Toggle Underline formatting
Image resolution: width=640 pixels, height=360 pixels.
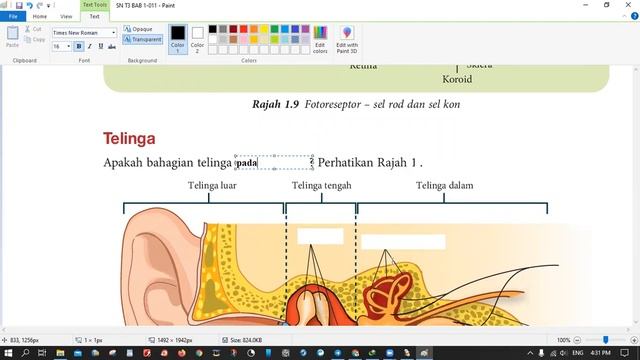101,47
